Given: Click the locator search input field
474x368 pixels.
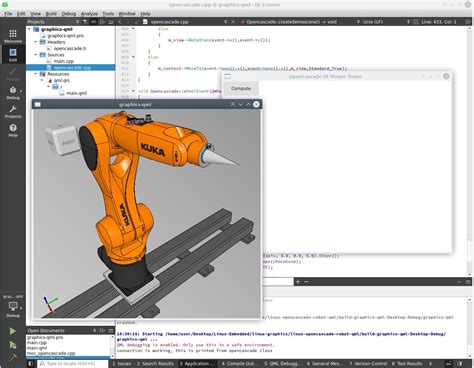Looking at the screenshot, I should pos(71,364).
